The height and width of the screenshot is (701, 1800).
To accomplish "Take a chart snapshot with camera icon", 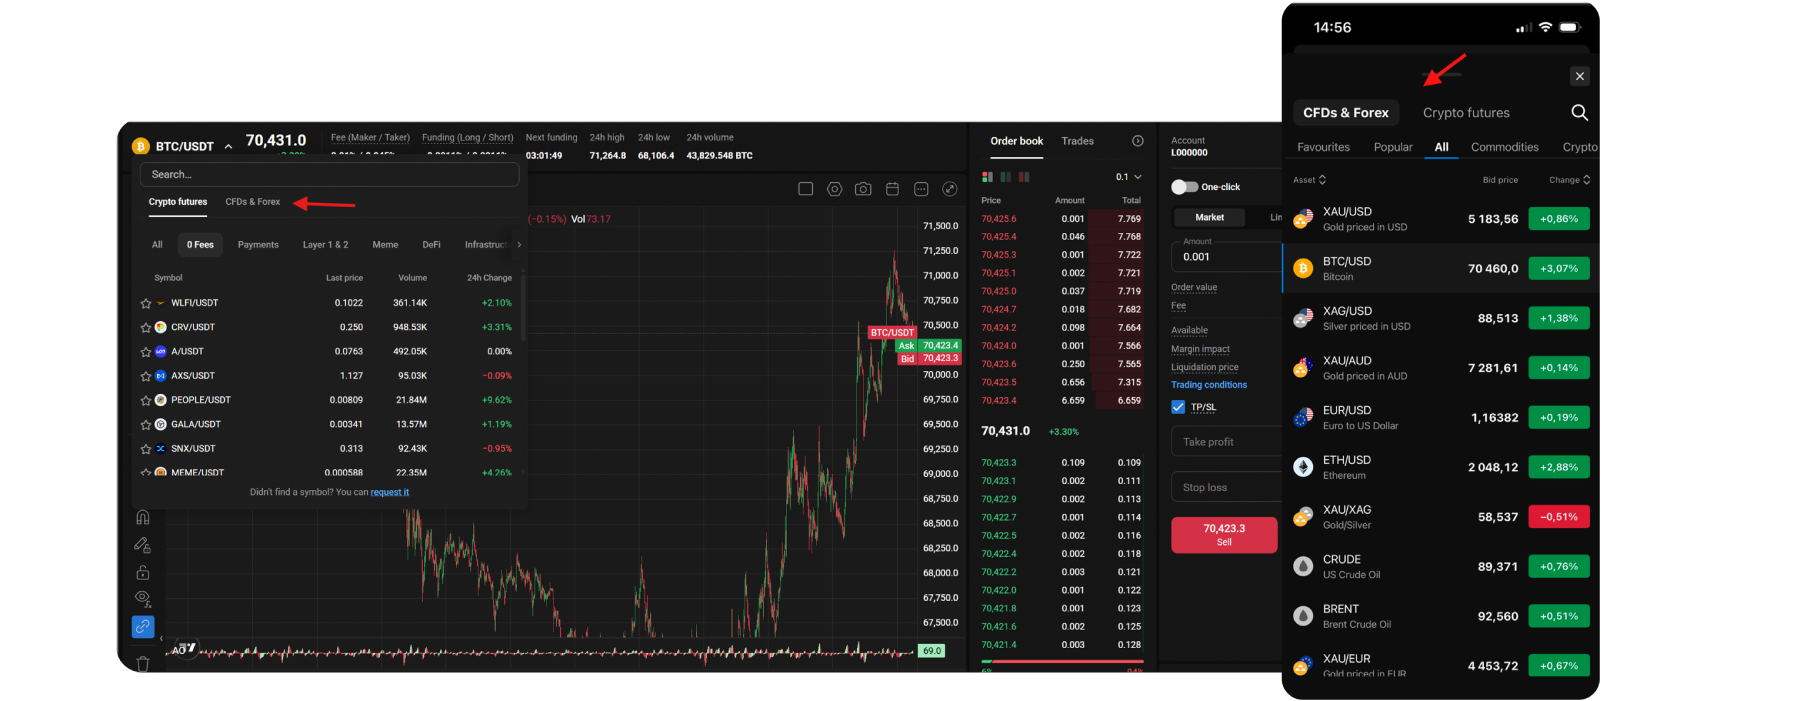I will 863,189.
